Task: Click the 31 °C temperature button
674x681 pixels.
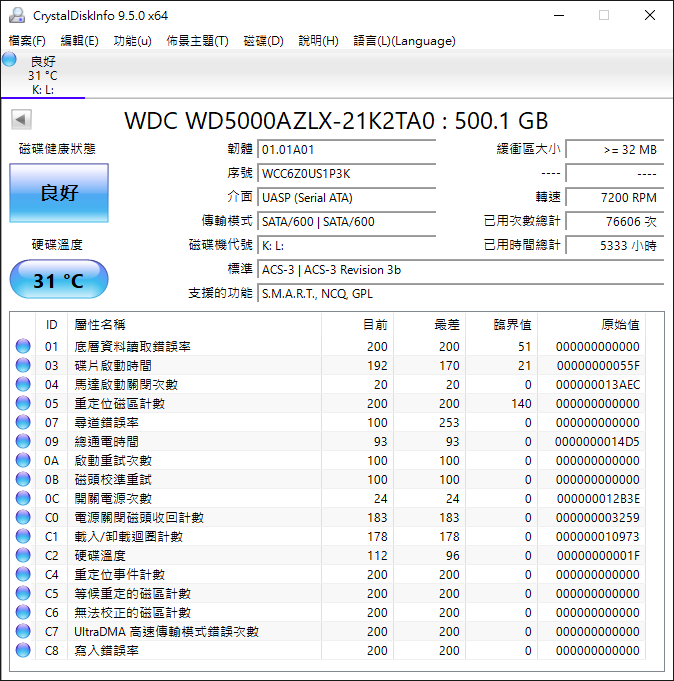Action: point(59,279)
